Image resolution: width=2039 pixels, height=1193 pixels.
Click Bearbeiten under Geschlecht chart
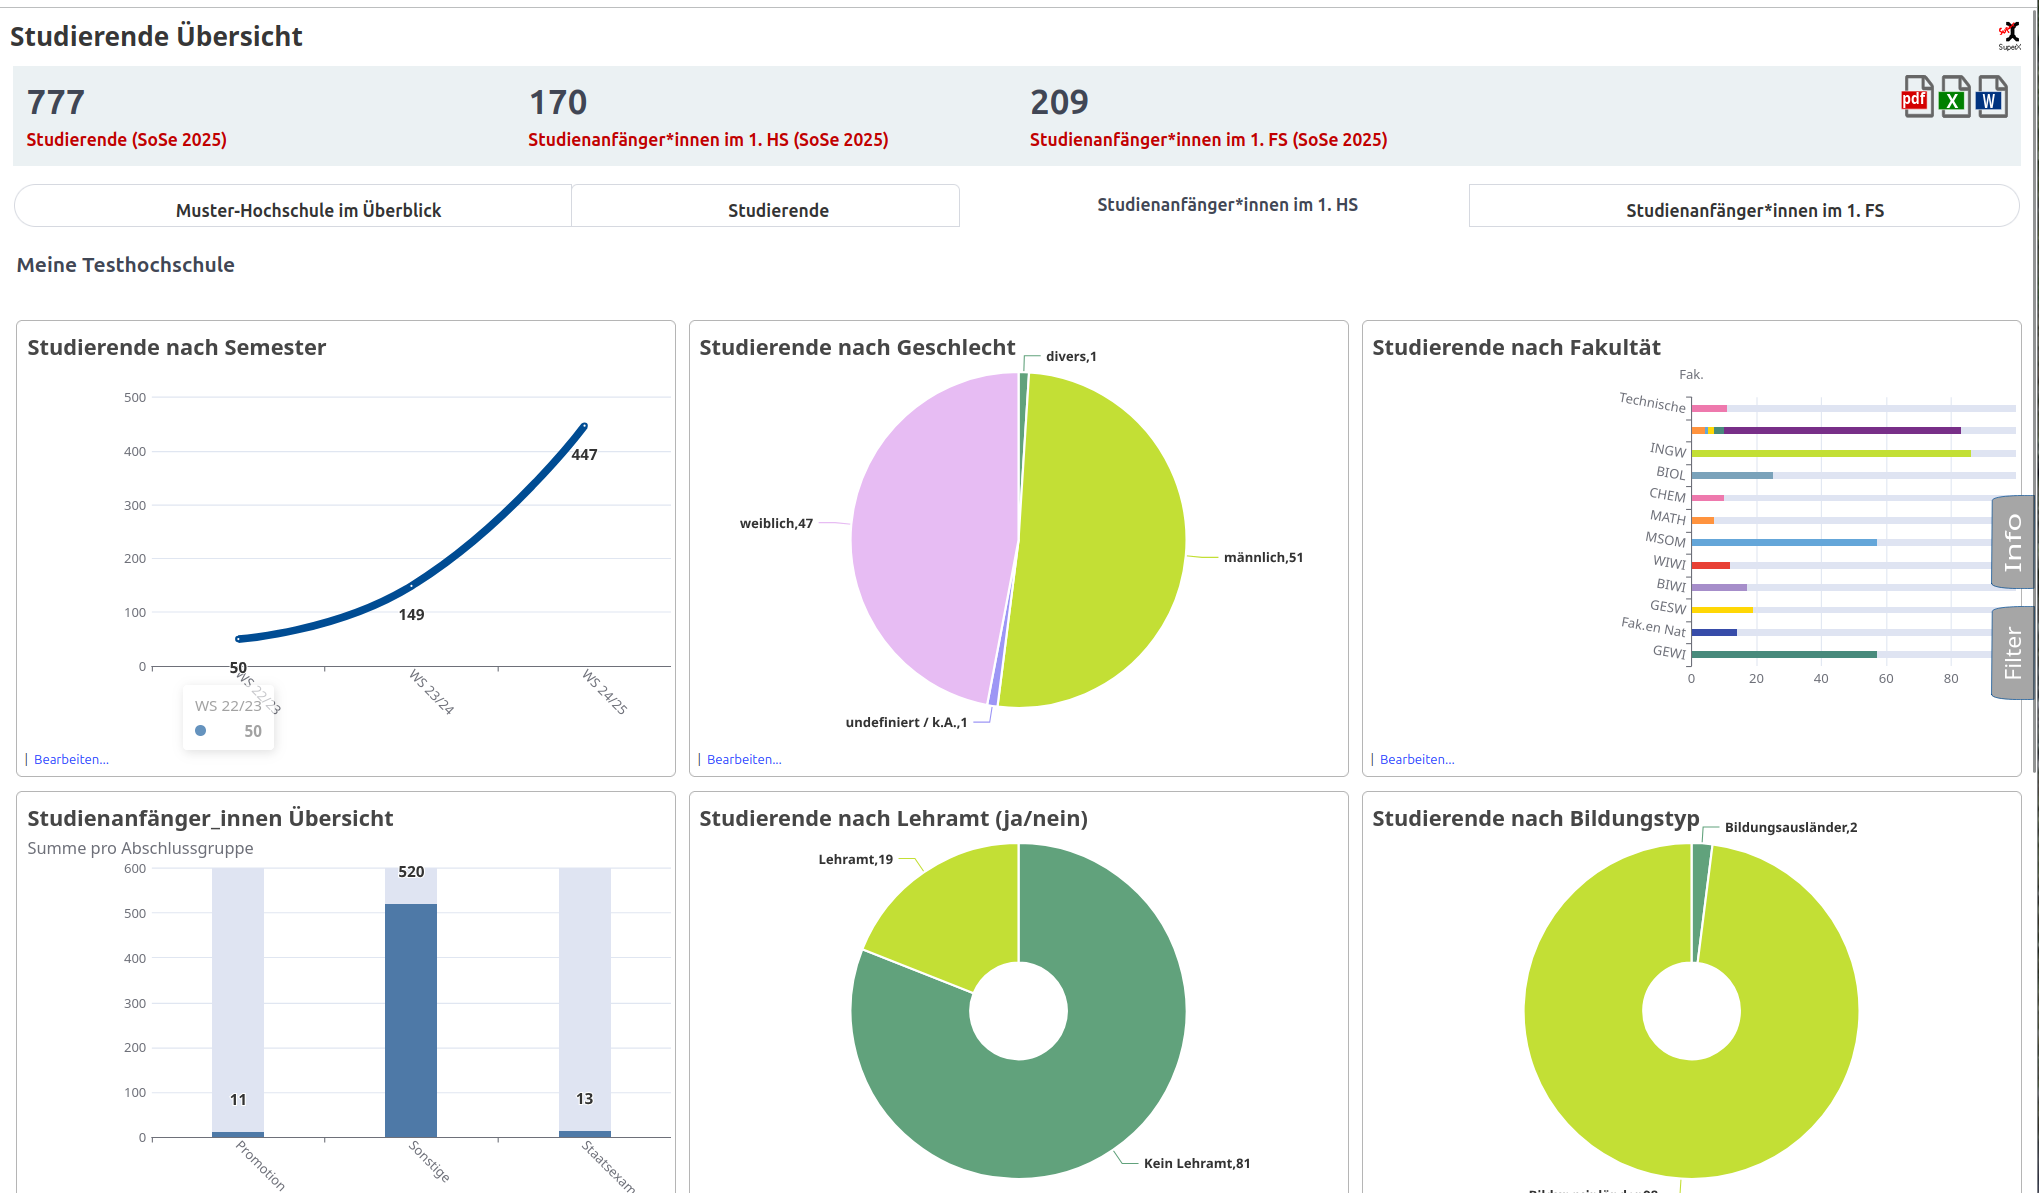click(744, 760)
